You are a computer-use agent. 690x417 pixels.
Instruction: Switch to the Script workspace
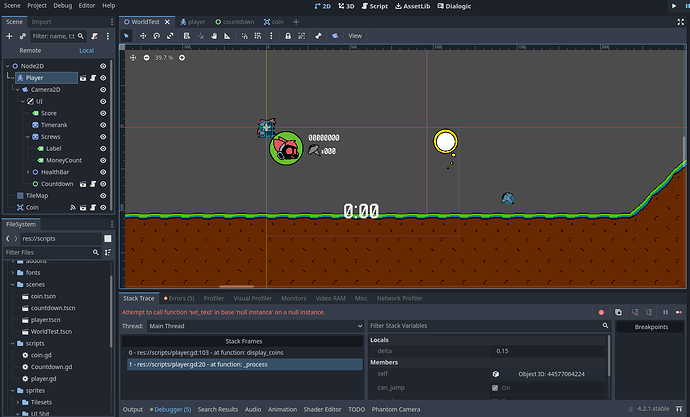374,6
